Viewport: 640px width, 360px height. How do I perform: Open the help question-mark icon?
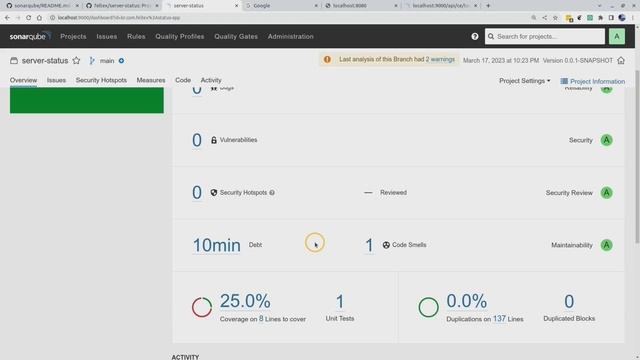click(474, 36)
